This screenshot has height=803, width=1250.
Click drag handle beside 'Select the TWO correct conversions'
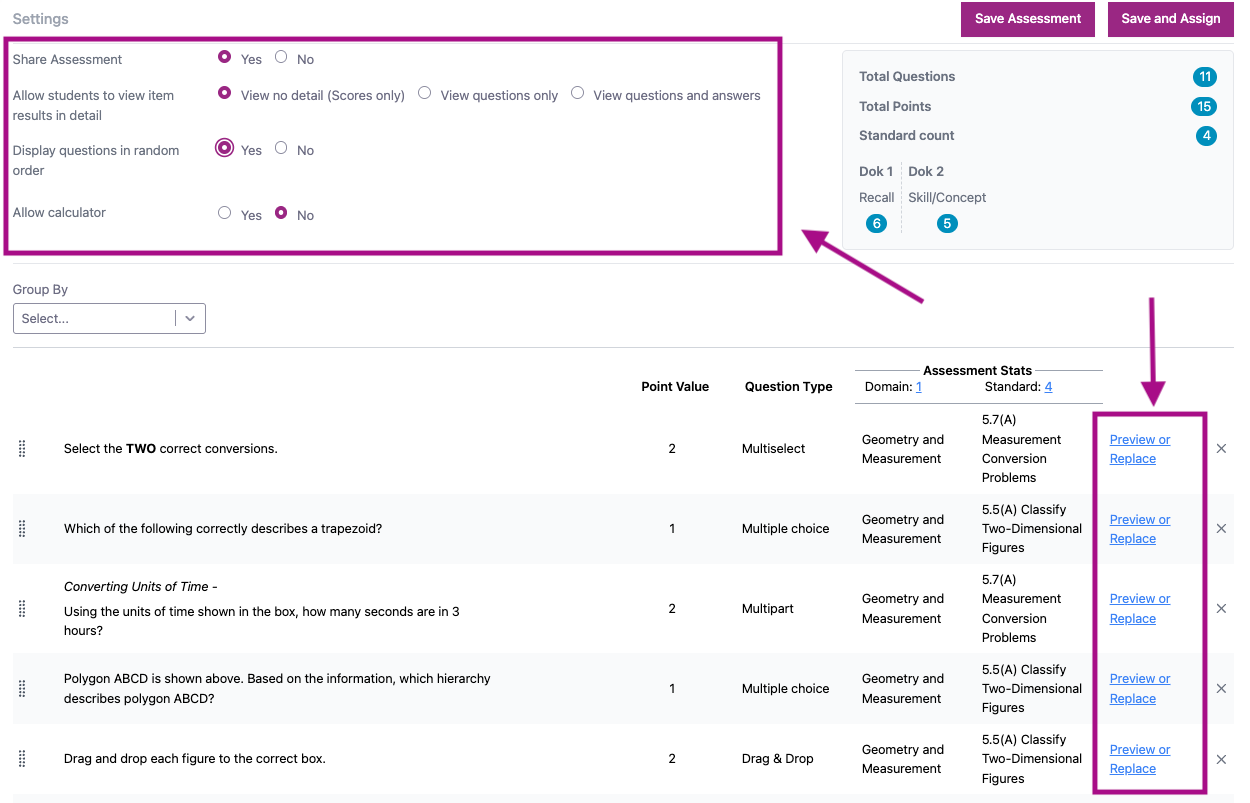point(22,449)
